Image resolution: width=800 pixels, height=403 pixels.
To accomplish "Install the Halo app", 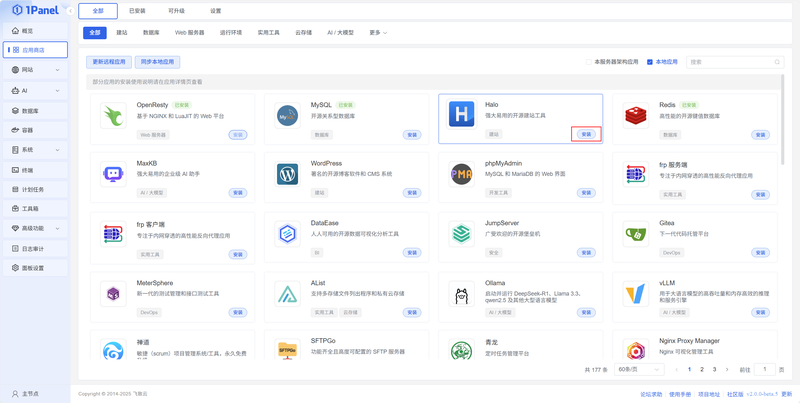I will coord(586,134).
